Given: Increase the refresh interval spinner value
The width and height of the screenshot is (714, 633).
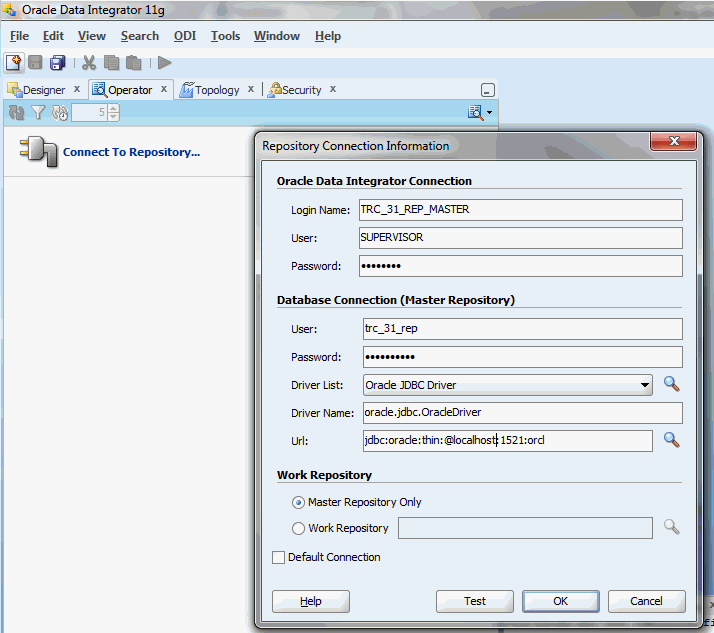Looking at the screenshot, I should [114, 108].
